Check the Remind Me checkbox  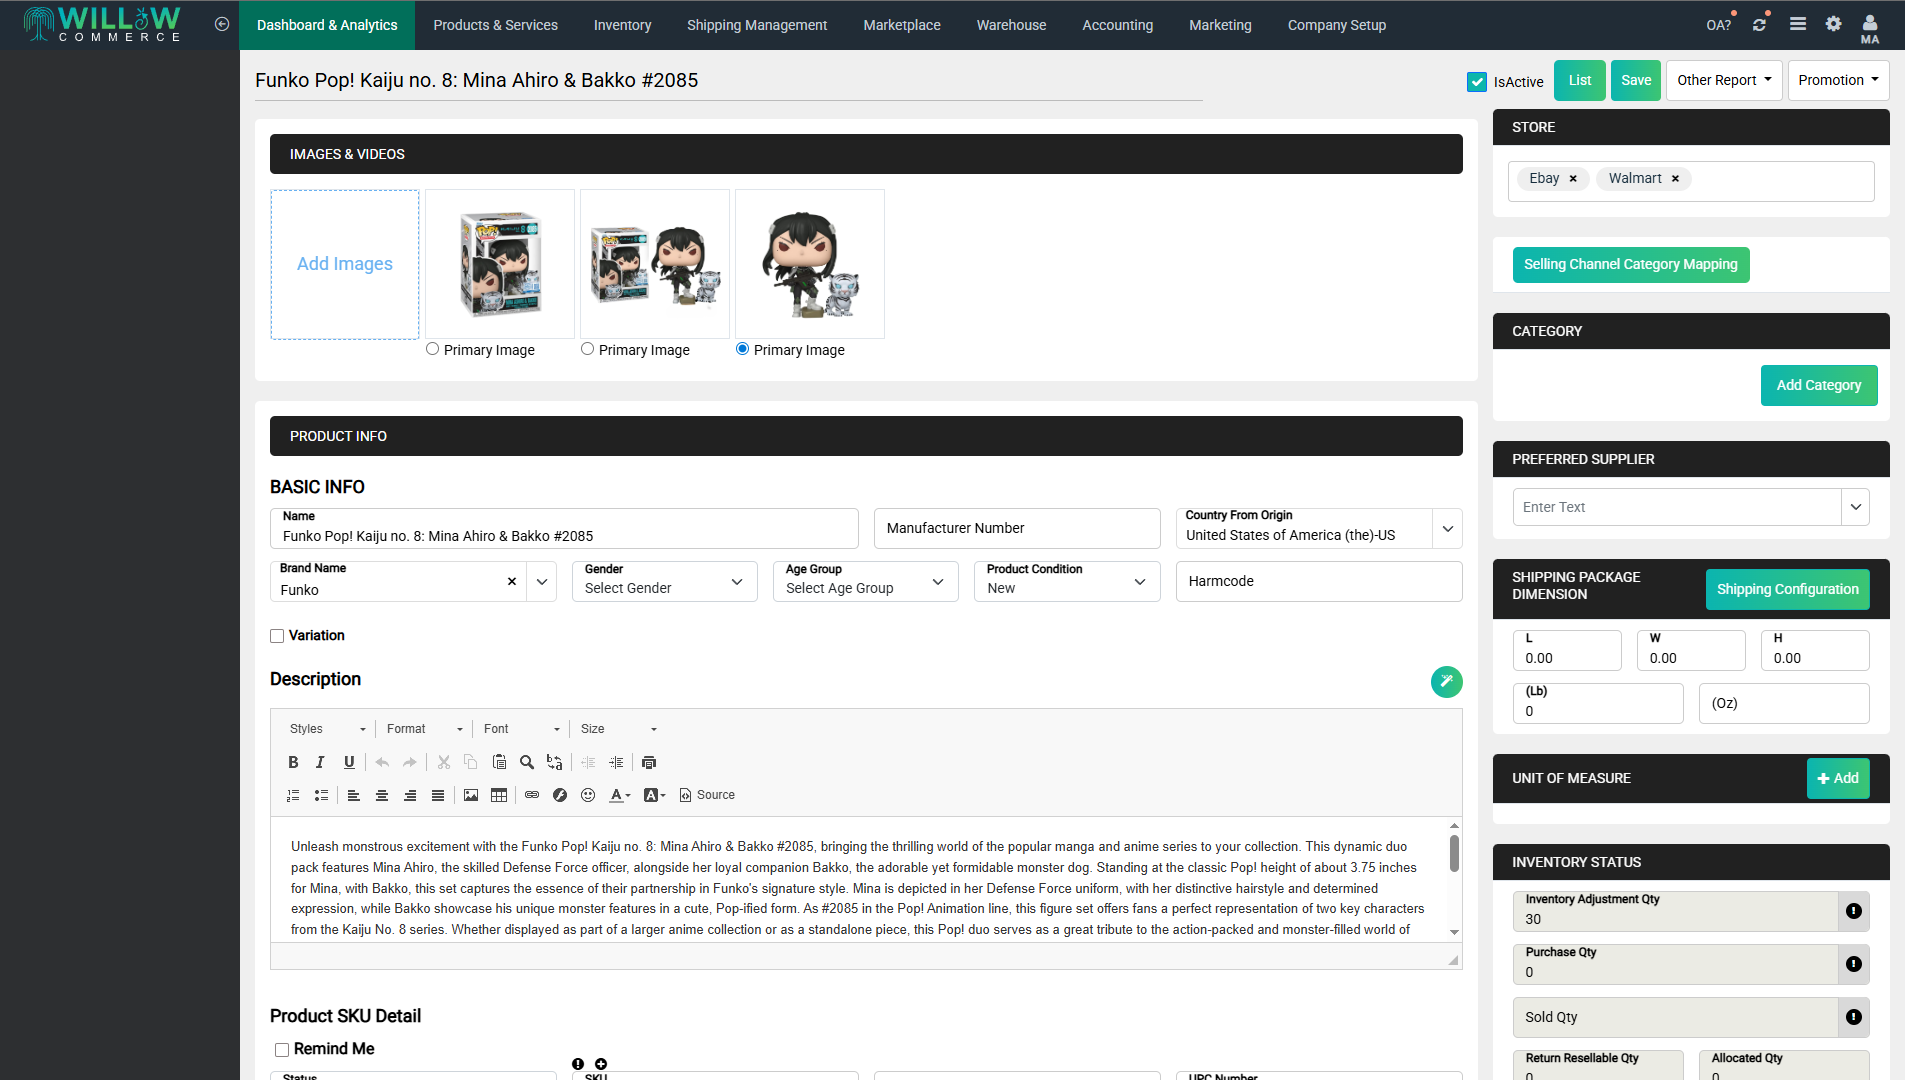coord(282,1050)
